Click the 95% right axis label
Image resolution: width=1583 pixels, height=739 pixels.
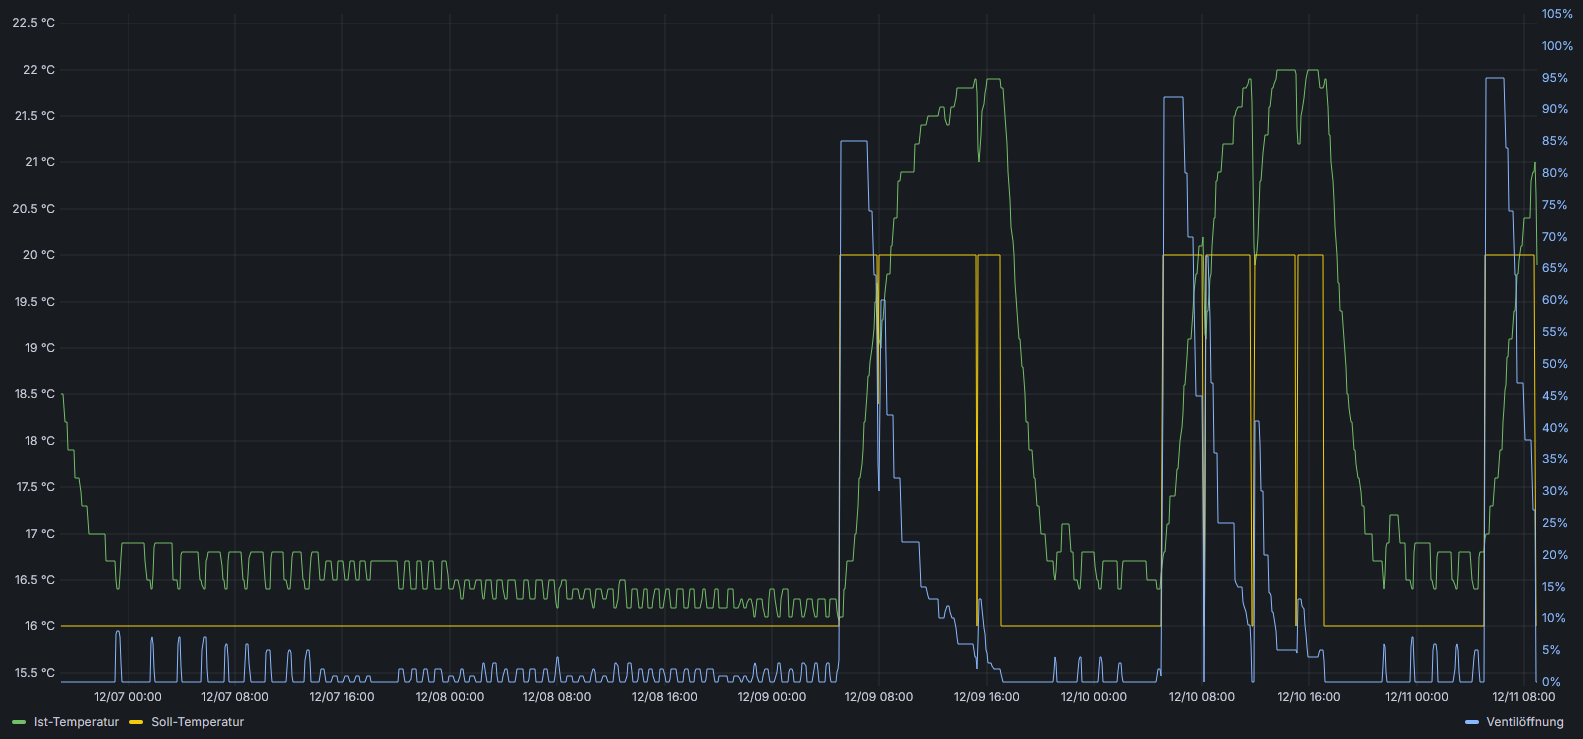tap(1555, 78)
